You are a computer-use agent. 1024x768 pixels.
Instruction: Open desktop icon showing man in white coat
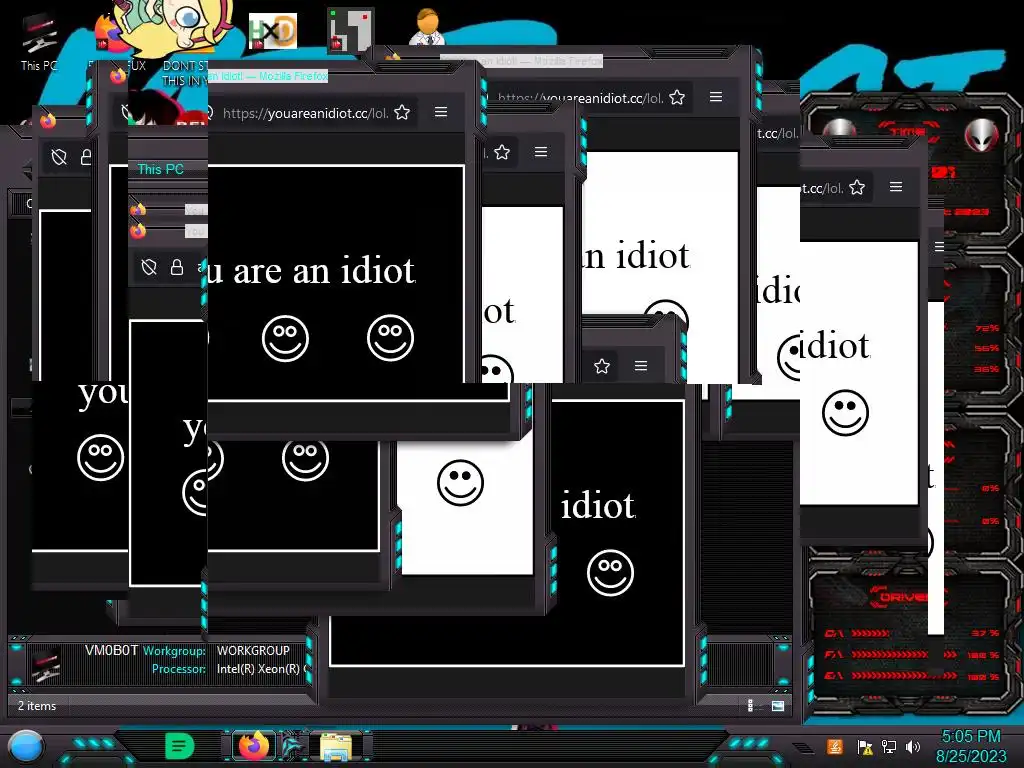coord(427,26)
